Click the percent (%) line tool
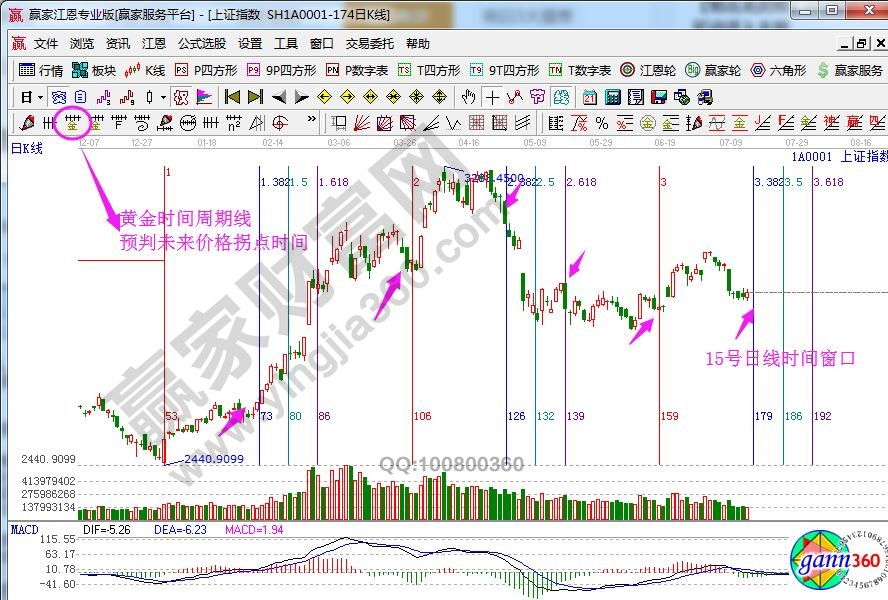 (x=601, y=123)
